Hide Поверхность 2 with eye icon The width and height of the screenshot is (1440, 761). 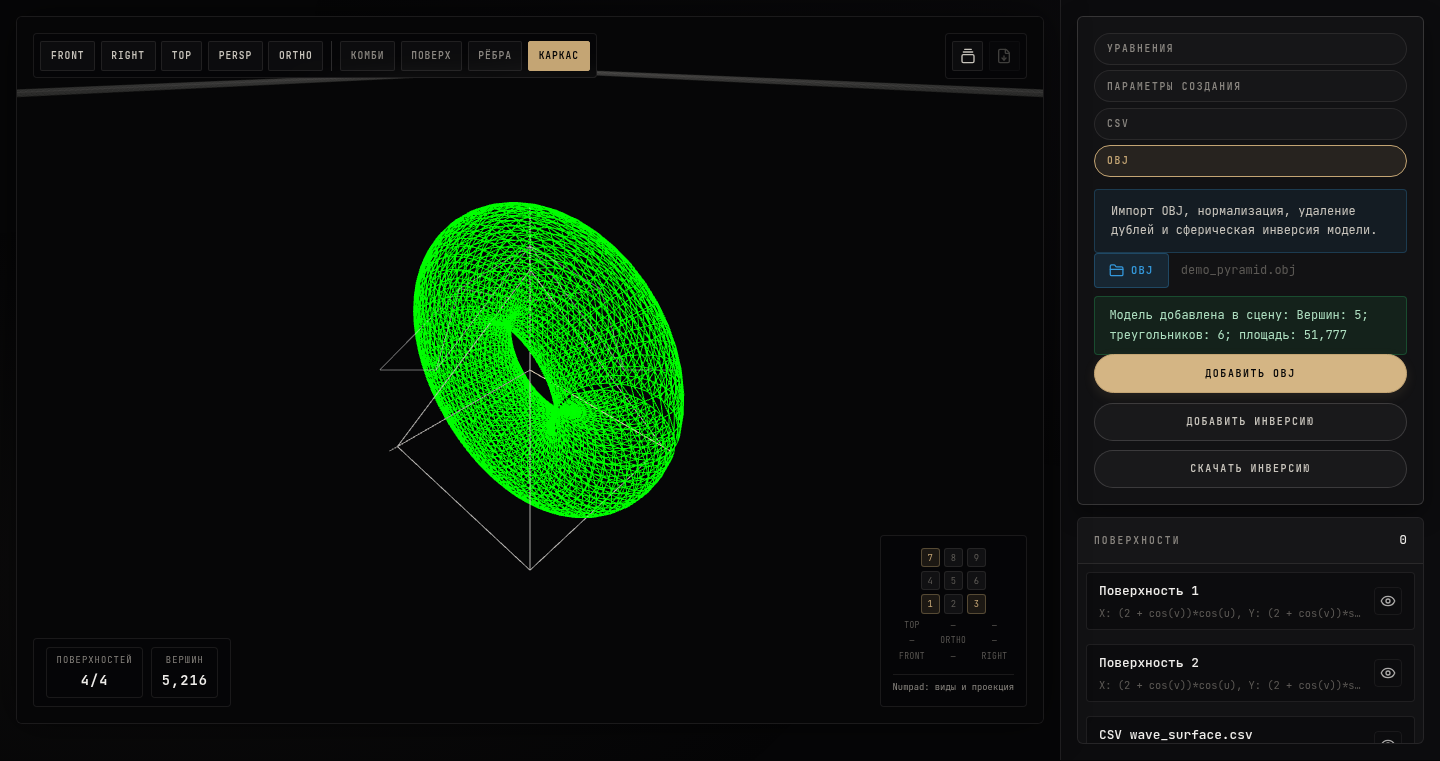[x=1388, y=673]
